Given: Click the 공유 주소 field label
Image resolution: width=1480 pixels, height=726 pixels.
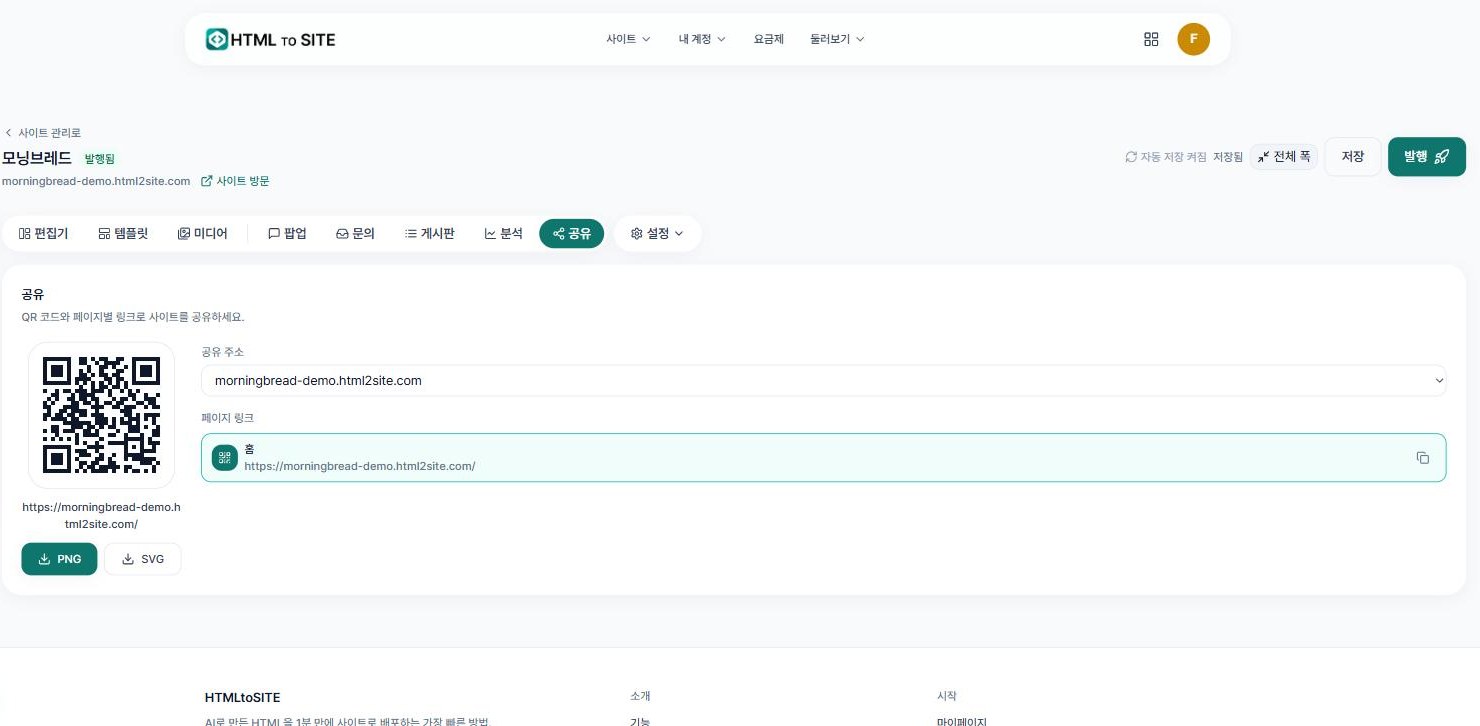Looking at the screenshot, I should click(x=222, y=352).
